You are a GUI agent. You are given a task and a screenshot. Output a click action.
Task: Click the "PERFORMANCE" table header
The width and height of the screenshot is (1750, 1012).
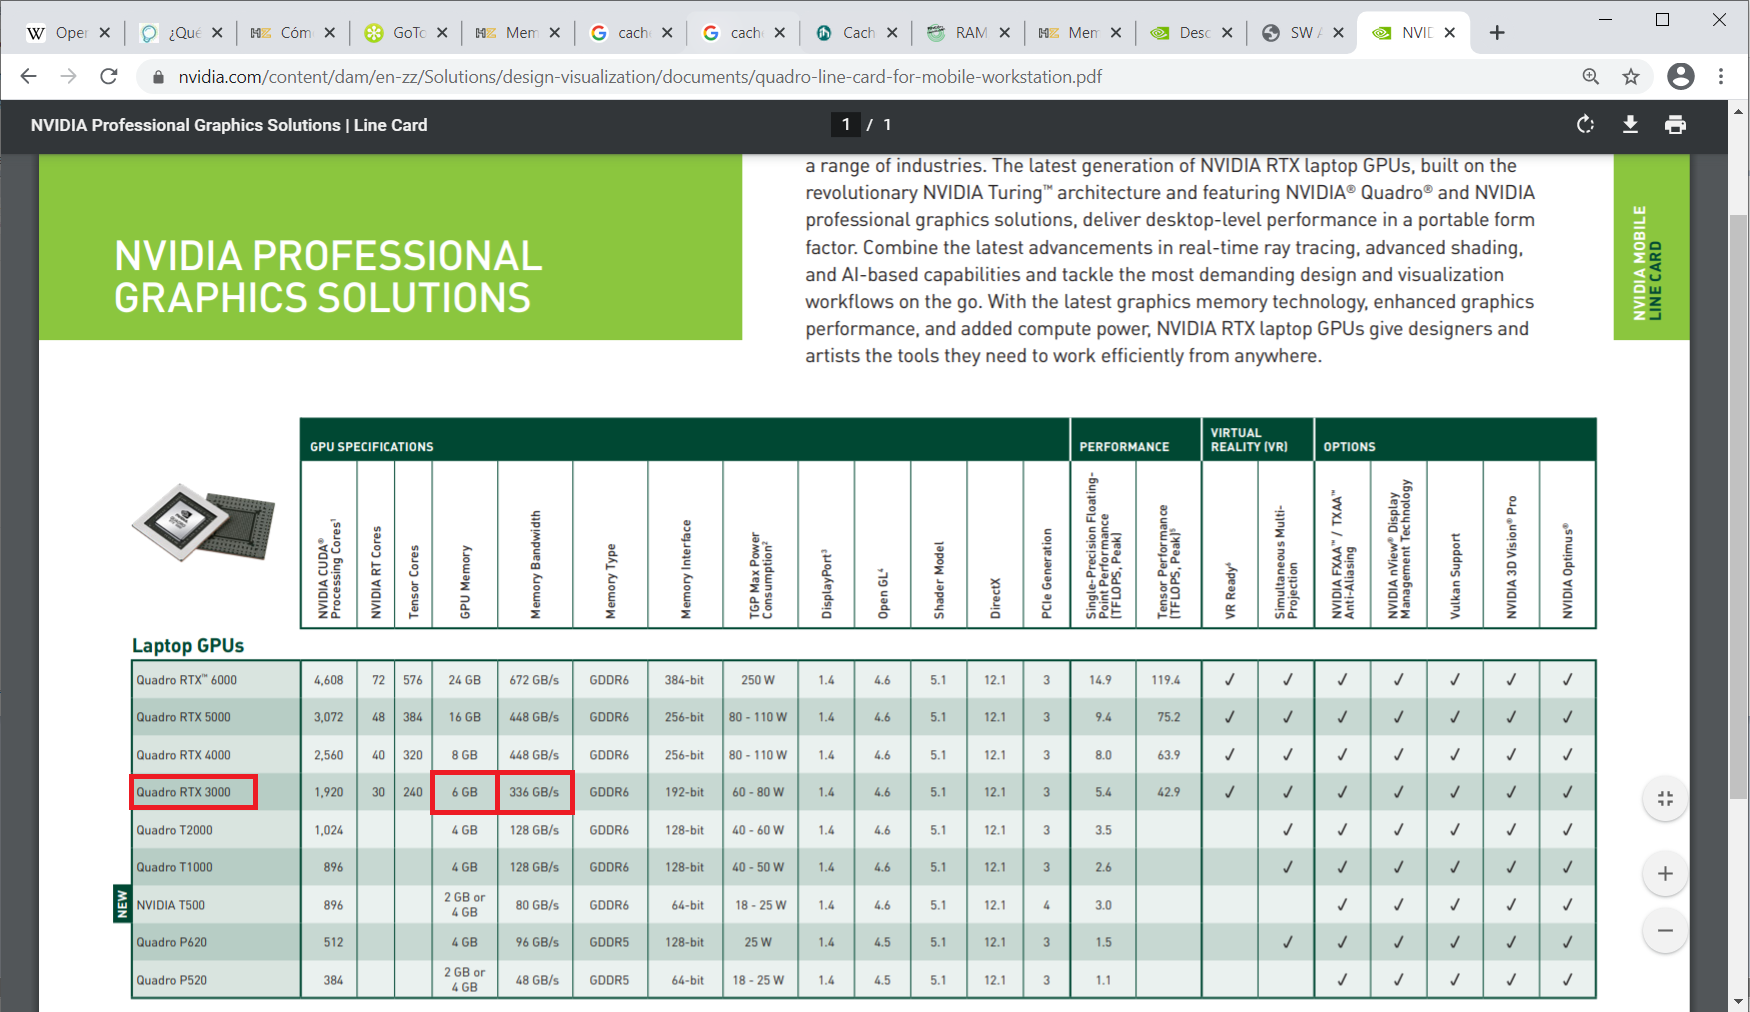click(1124, 447)
